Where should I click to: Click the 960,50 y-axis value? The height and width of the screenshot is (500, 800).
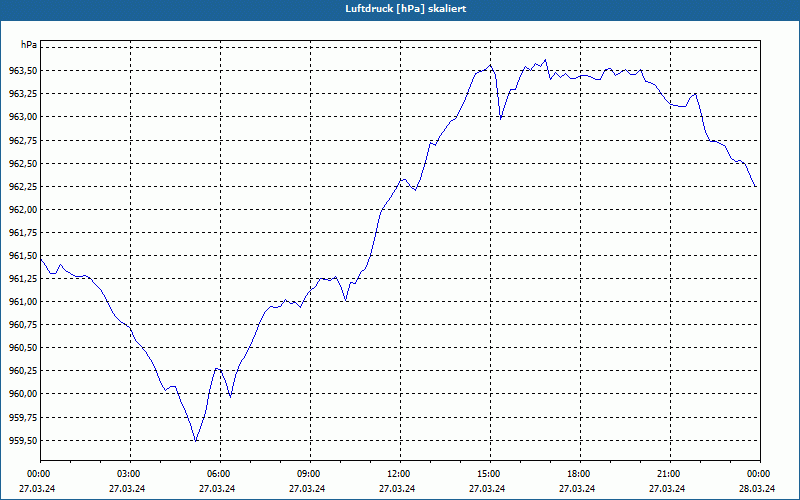(x=23, y=347)
